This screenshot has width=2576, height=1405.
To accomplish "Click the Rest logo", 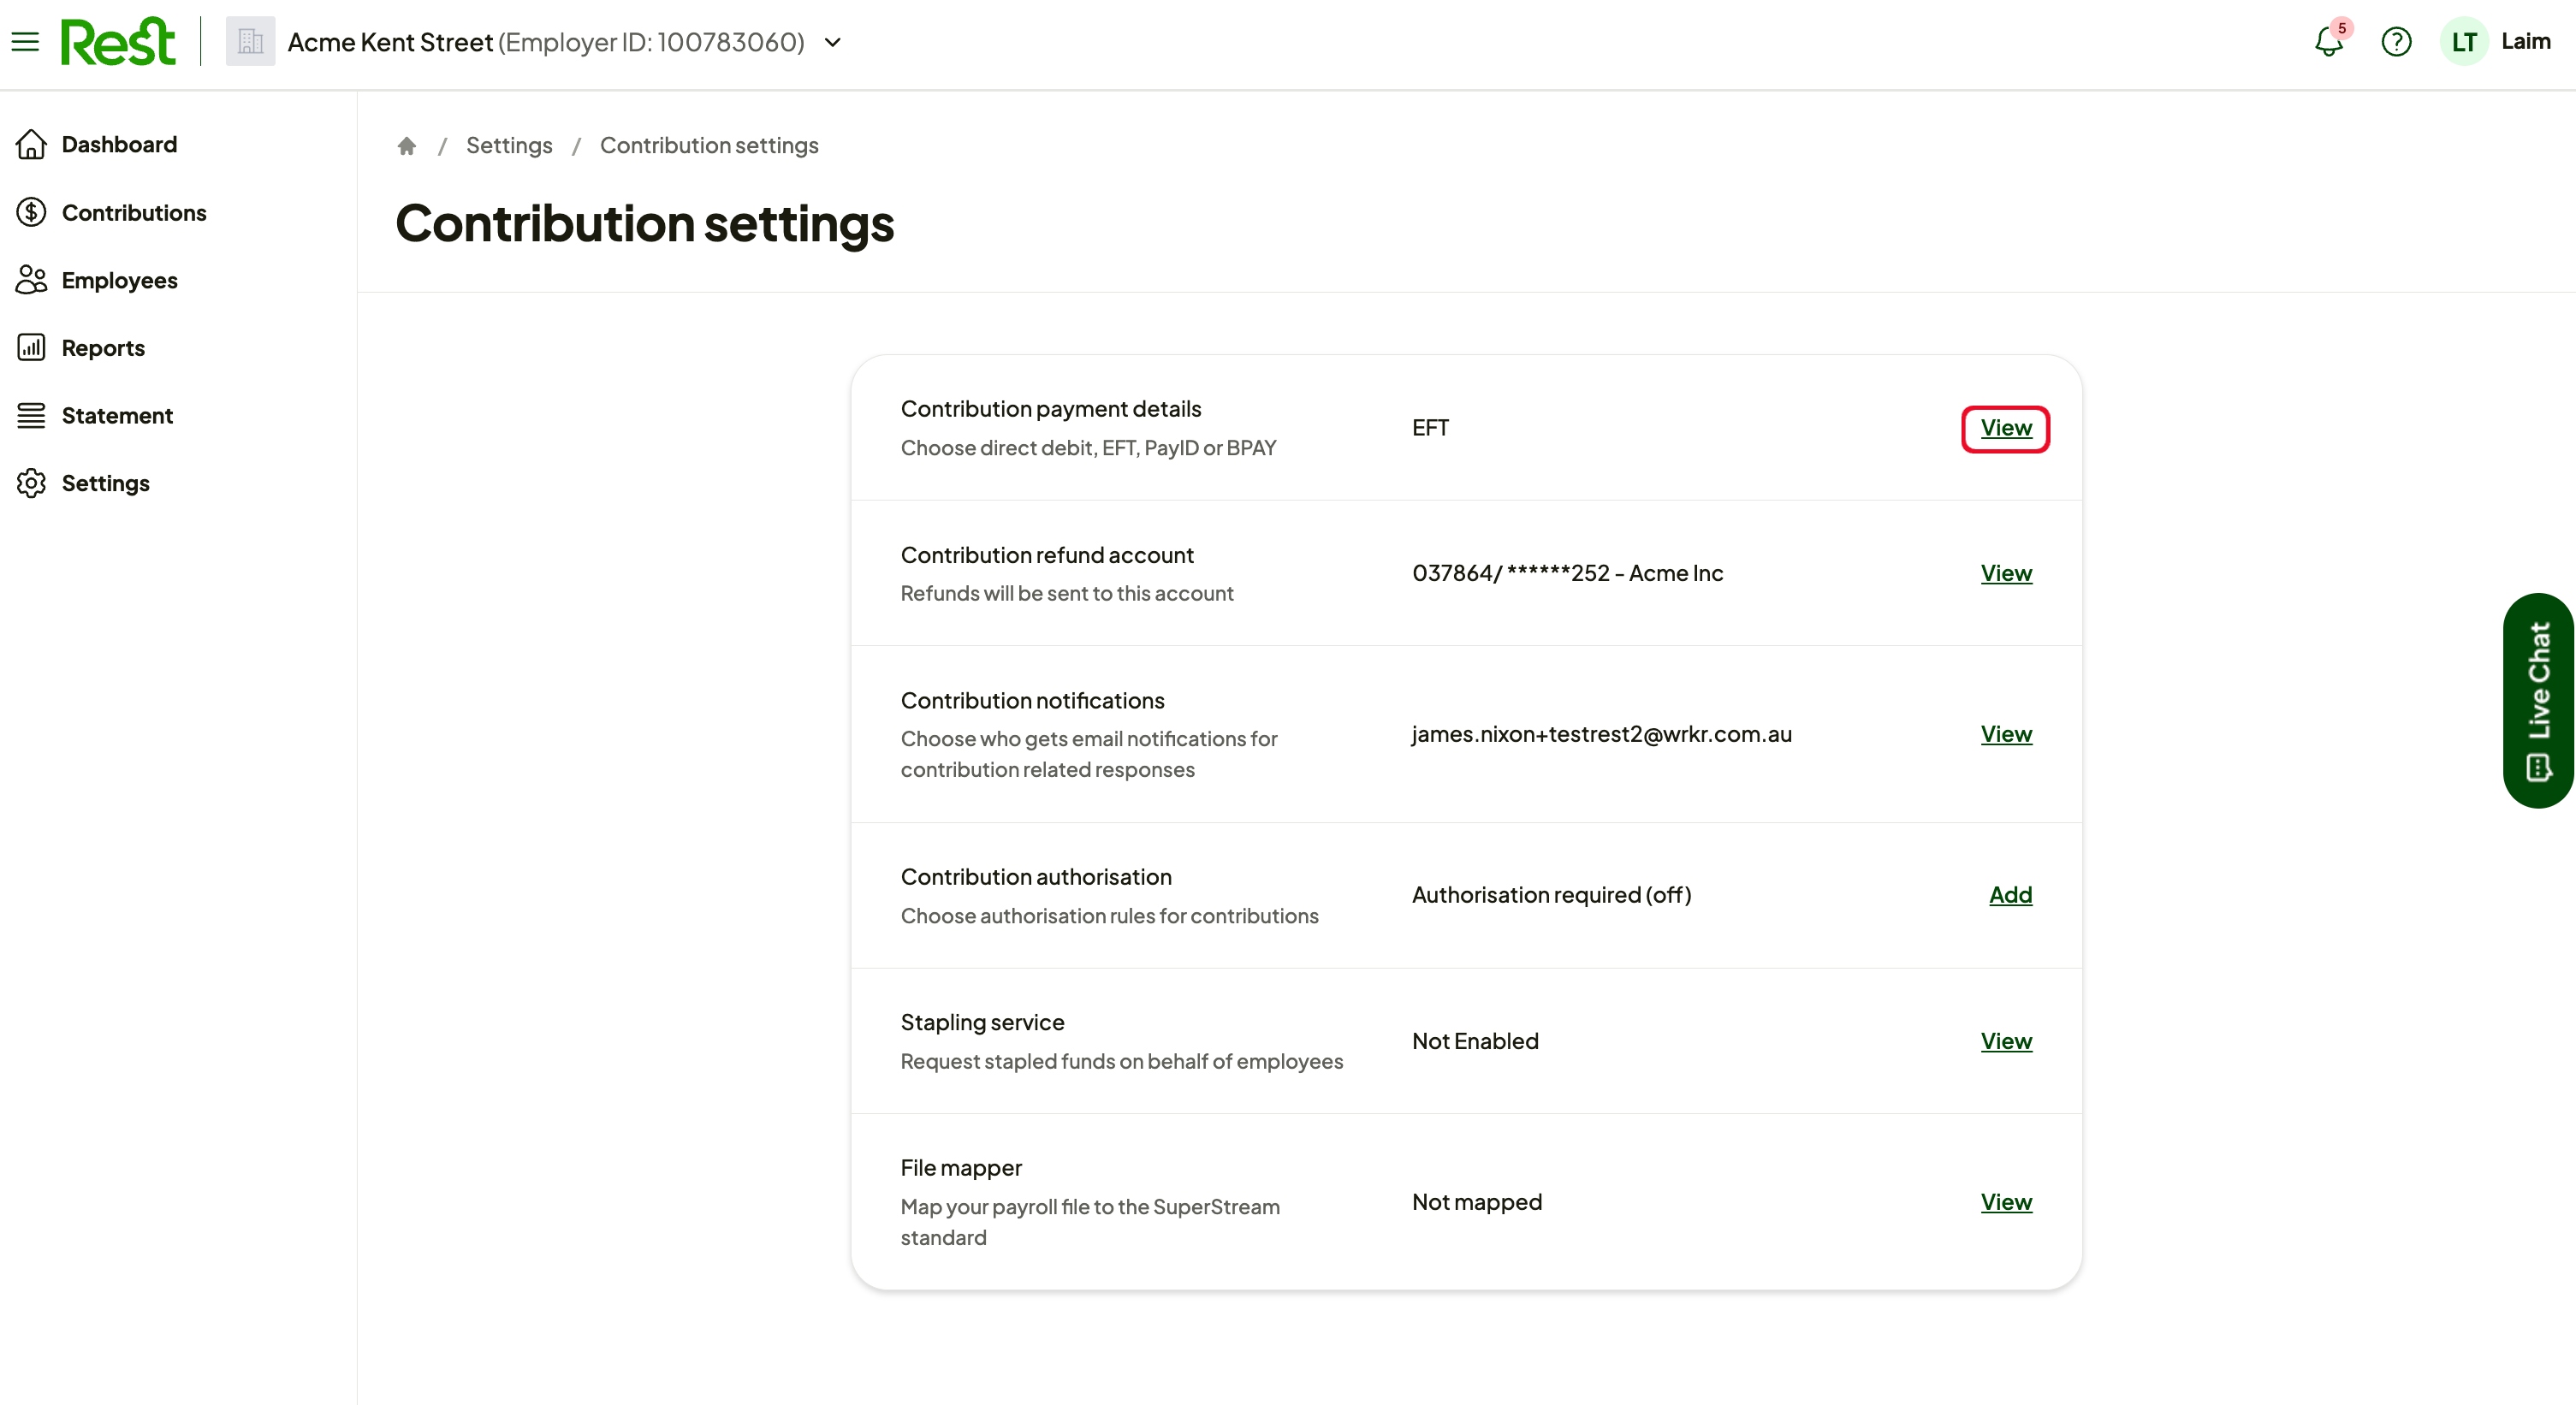I will [118, 42].
